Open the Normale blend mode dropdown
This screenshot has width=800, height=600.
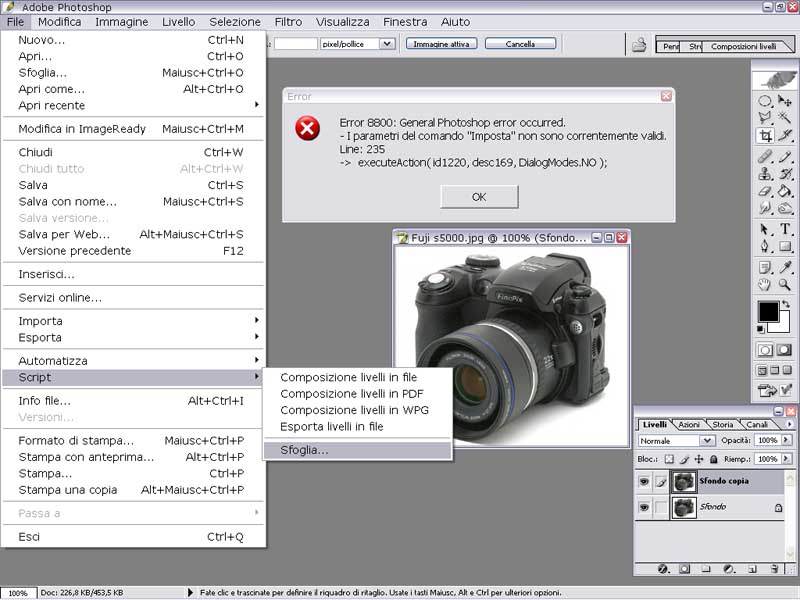tap(707, 440)
